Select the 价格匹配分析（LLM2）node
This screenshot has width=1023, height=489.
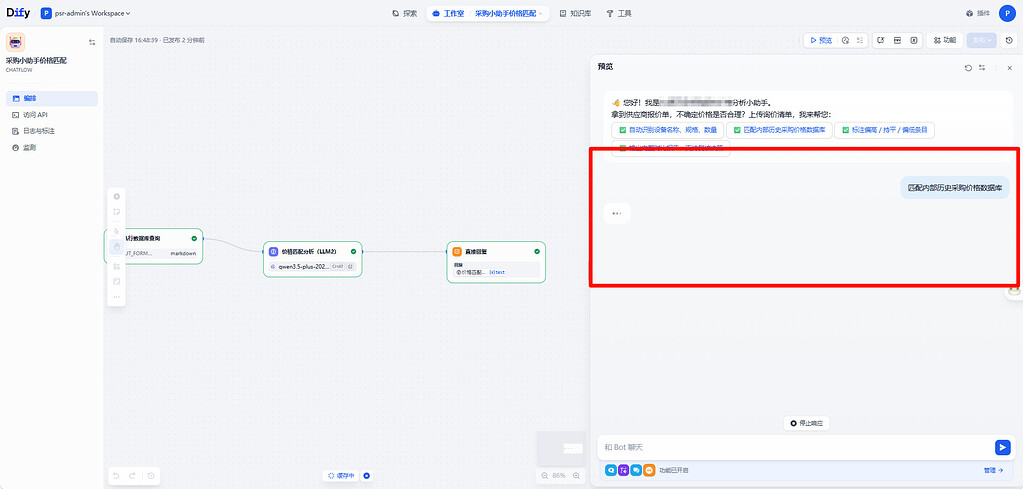point(313,259)
